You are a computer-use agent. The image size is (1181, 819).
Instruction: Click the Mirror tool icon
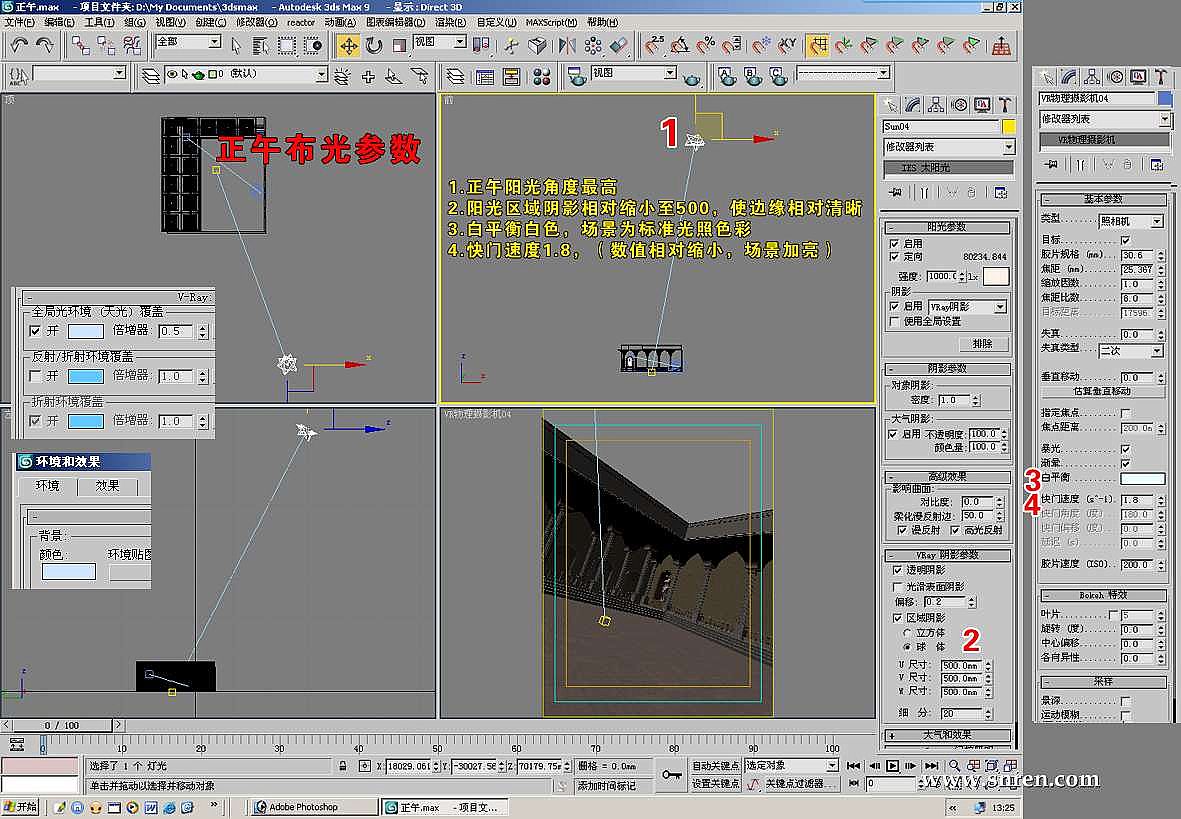568,45
